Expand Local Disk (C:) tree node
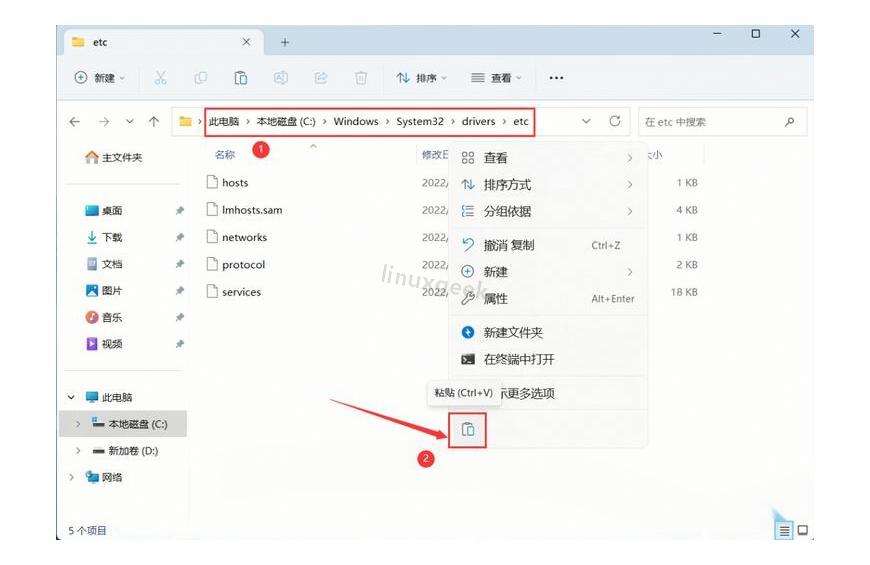Image resolution: width=870 pixels, height=565 pixels. [x=78, y=424]
